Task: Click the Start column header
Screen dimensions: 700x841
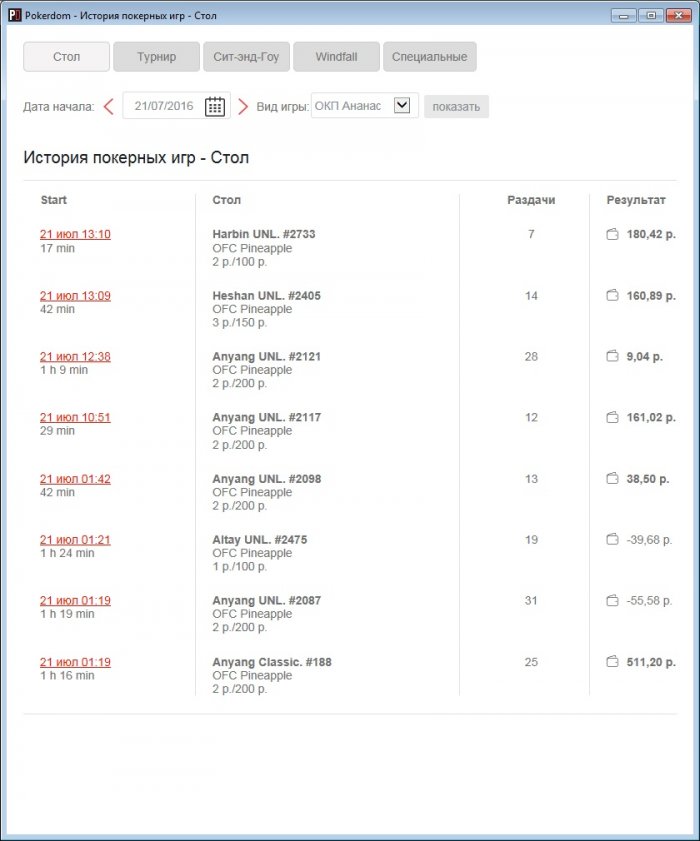Action: pos(54,200)
